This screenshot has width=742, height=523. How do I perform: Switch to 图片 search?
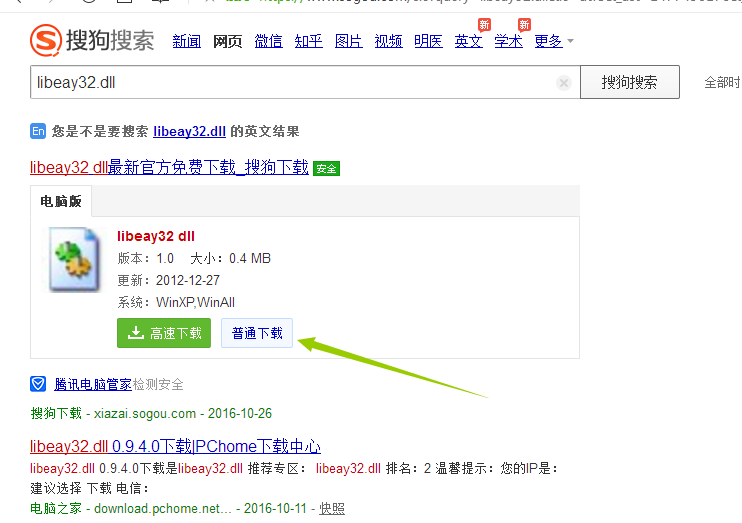[x=349, y=41]
